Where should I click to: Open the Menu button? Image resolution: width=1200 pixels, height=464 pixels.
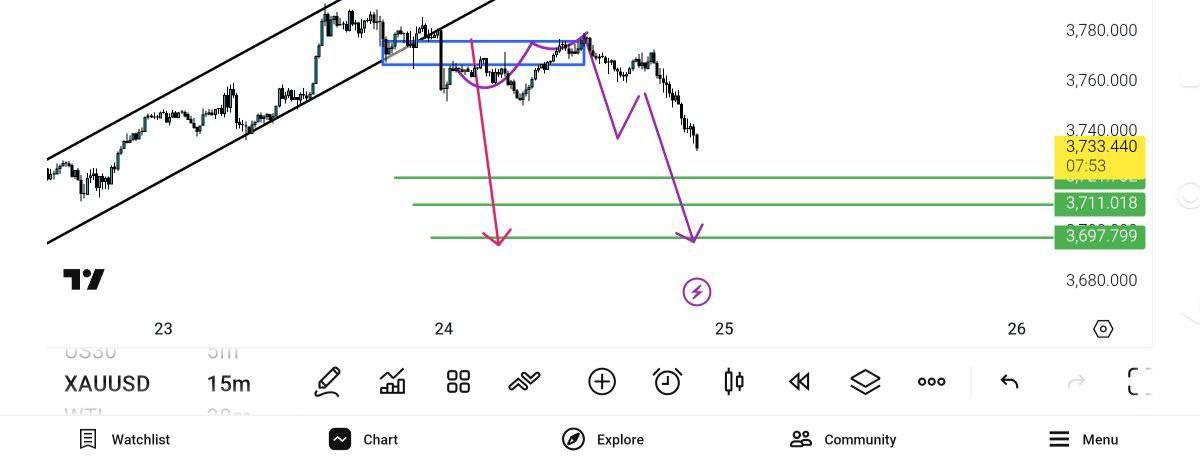click(x=1084, y=439)
